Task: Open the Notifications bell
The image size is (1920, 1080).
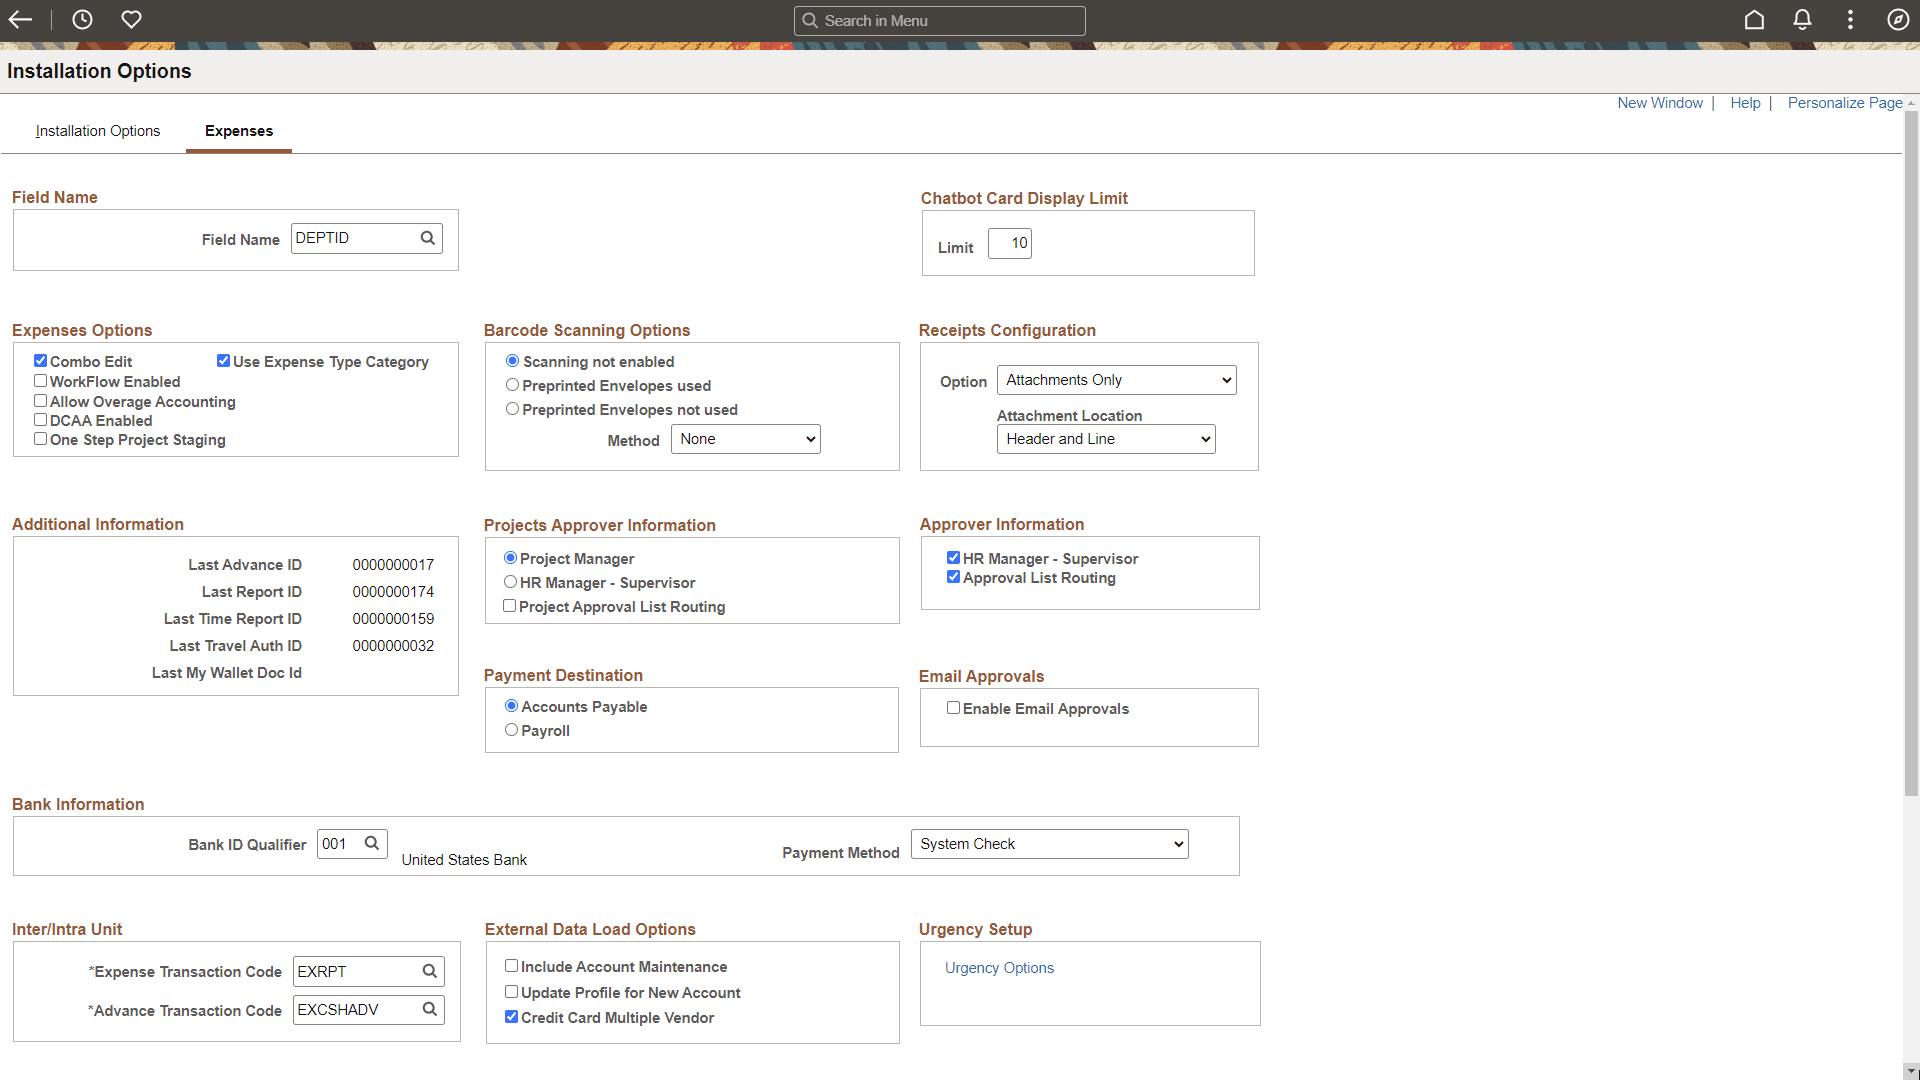Action: coord(1802,19)
